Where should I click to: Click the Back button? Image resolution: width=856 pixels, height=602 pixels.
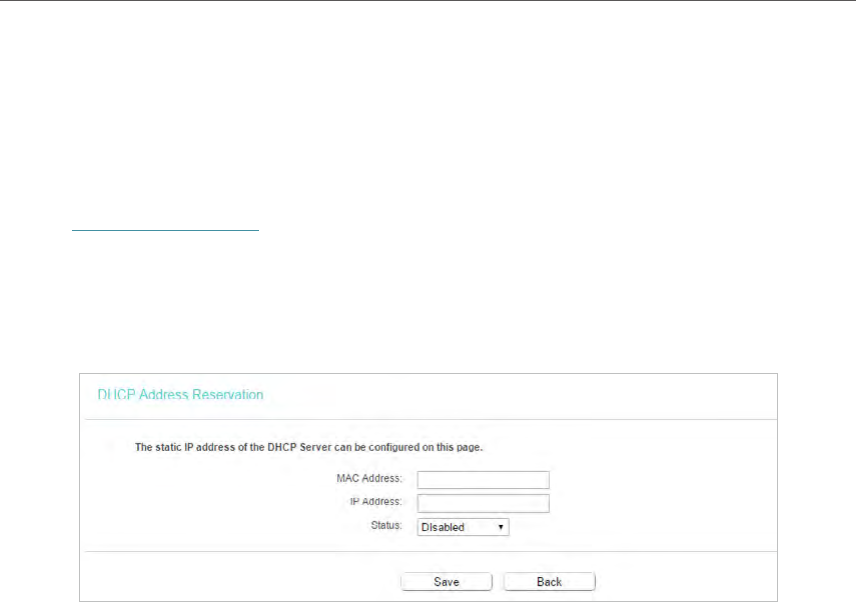pos(549,582)
